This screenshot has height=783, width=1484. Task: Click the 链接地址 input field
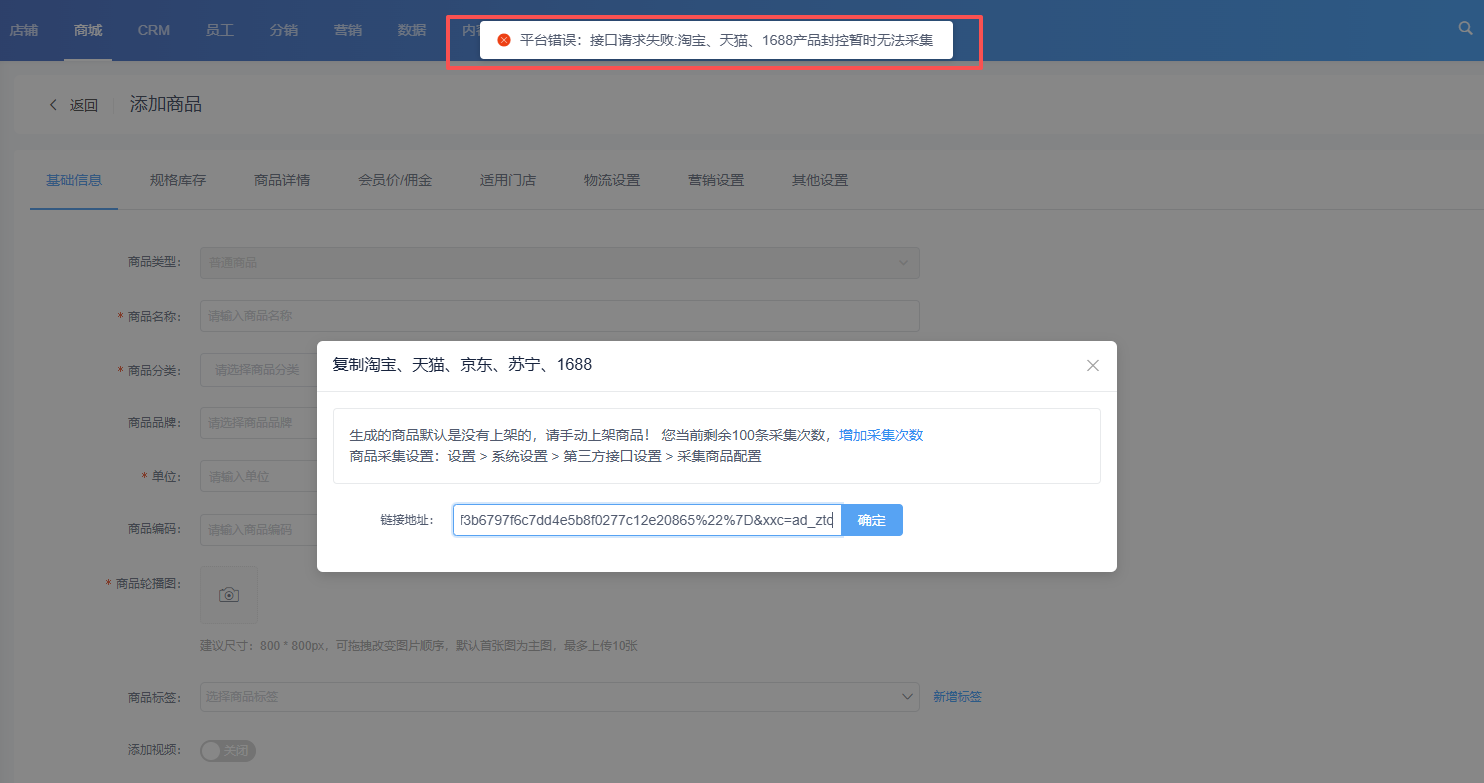pyautogui.click(x=646, y=520)
